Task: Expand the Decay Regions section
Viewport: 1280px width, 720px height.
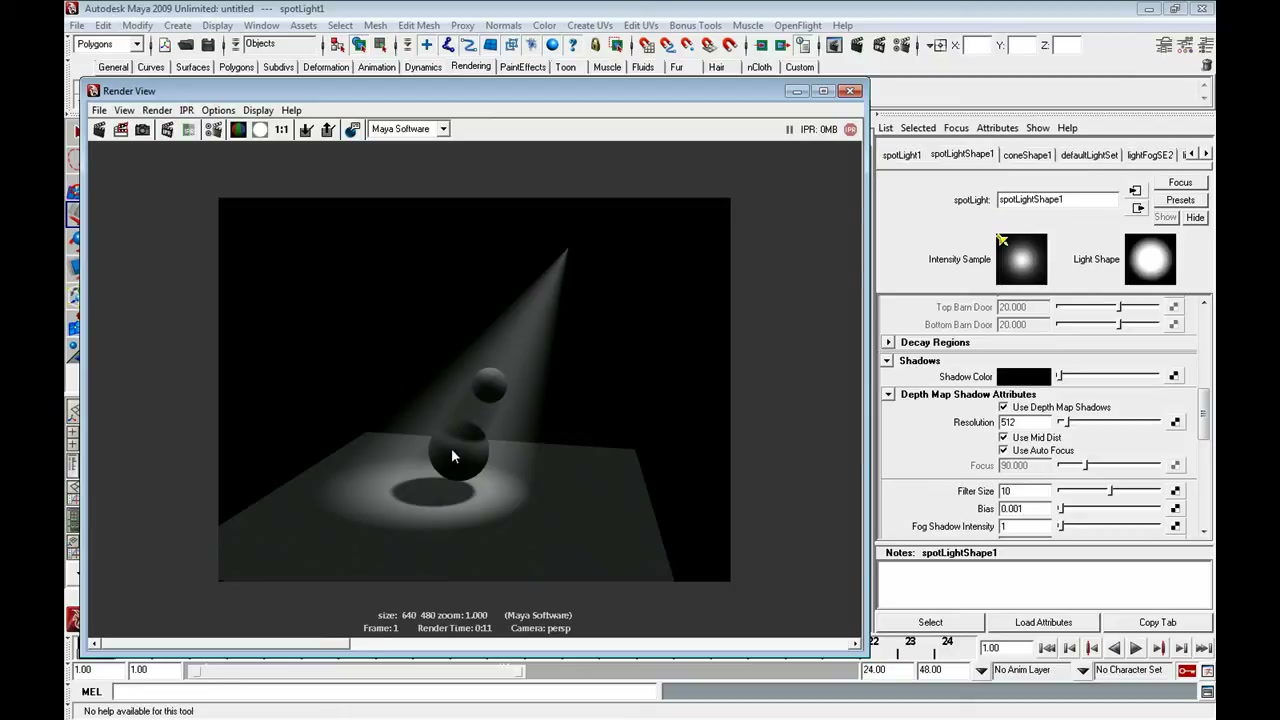Action: tap(888, 342)
